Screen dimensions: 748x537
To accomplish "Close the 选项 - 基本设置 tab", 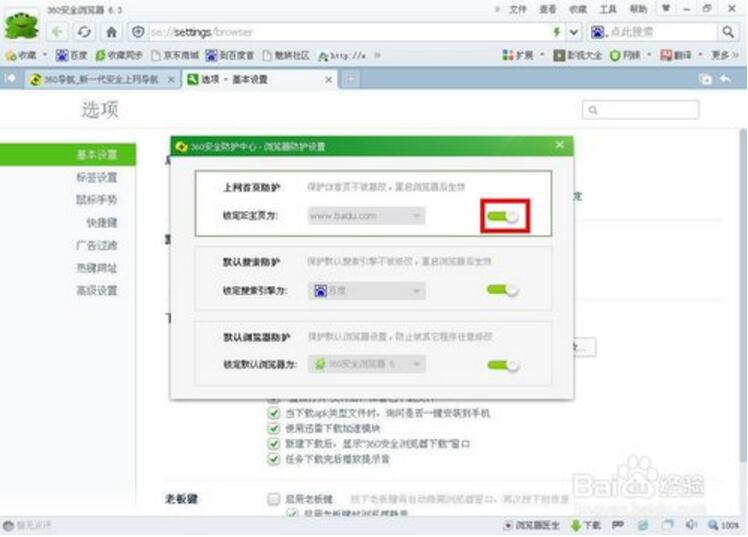I will point(328,80).
